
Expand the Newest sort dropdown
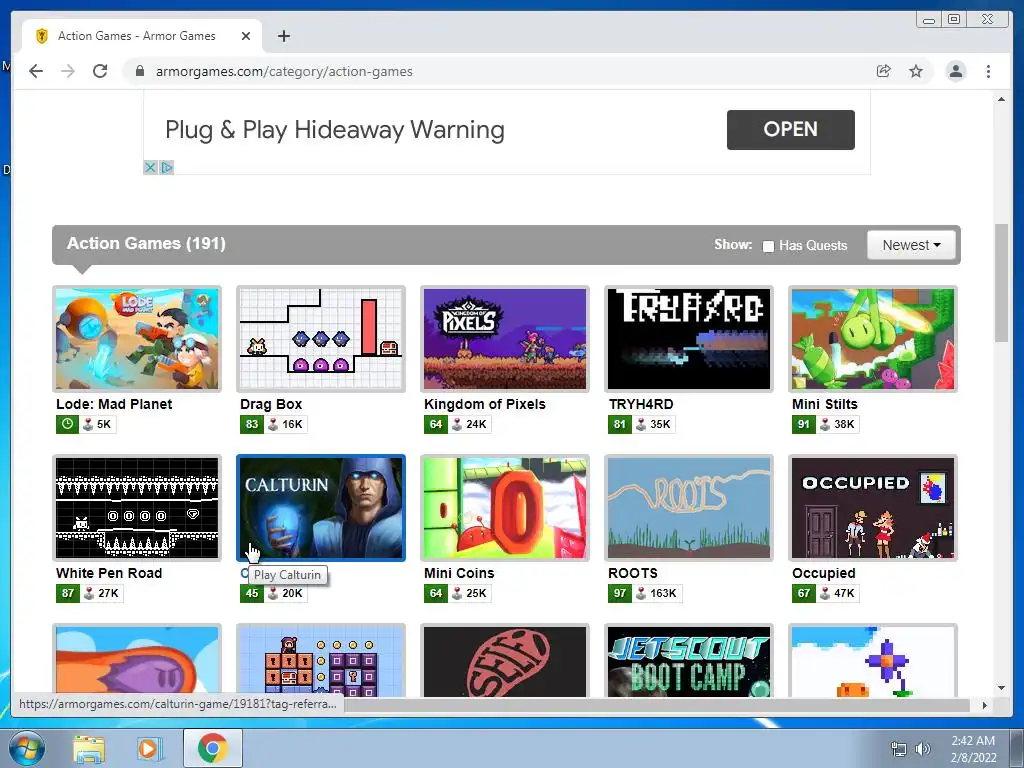pyautogui.click(x=912, y=245)
